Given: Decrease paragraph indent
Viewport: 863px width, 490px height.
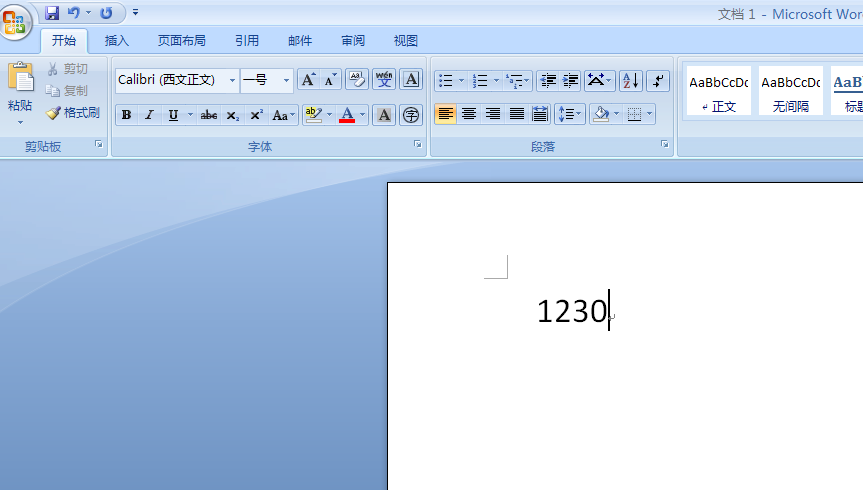Looking at the screenshot, I should tap(547, 81).
